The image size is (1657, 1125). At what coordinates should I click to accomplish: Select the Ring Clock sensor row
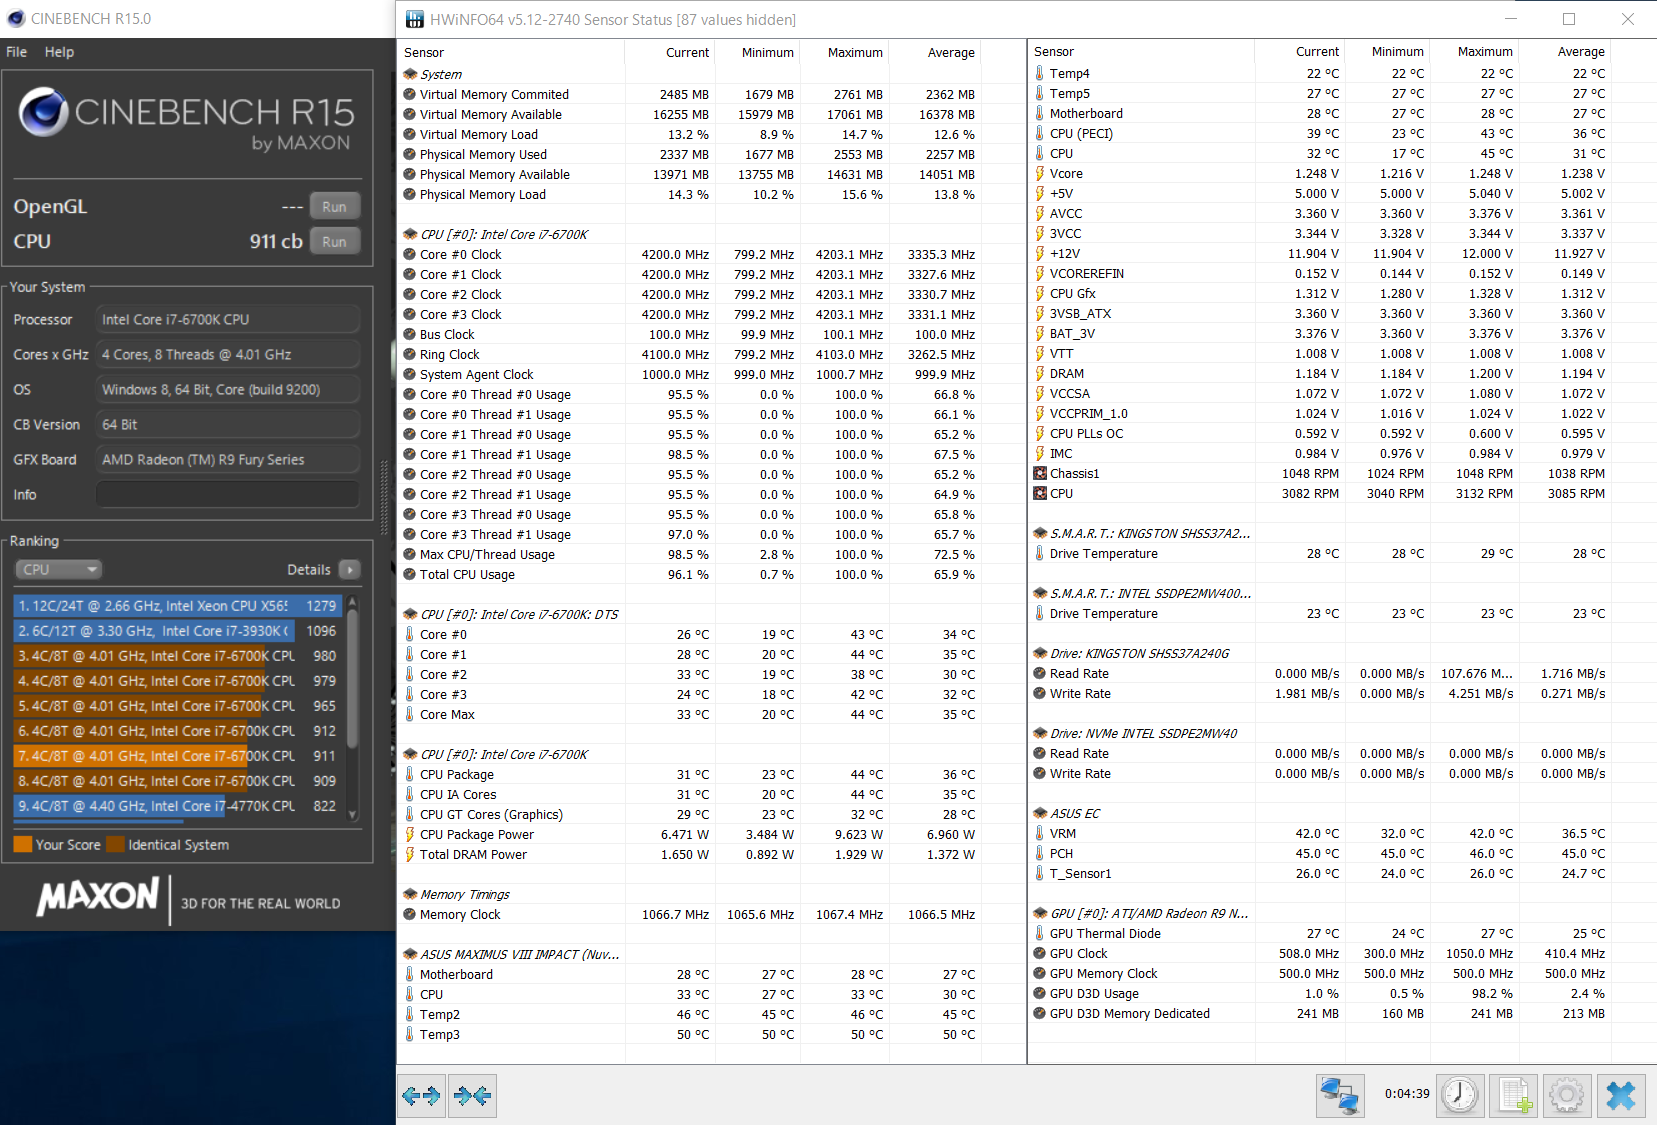click(689, 355)
